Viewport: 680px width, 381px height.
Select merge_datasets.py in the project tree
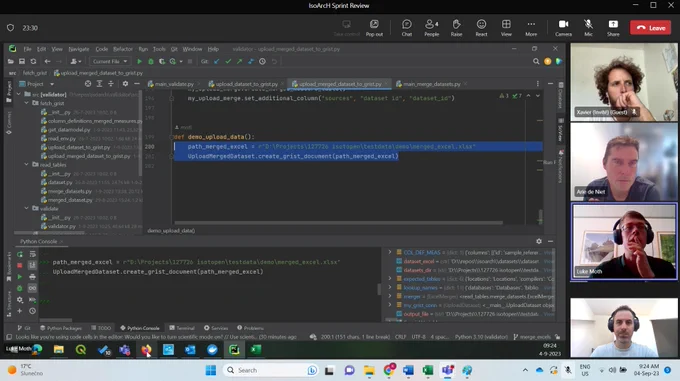coord(69,191)
